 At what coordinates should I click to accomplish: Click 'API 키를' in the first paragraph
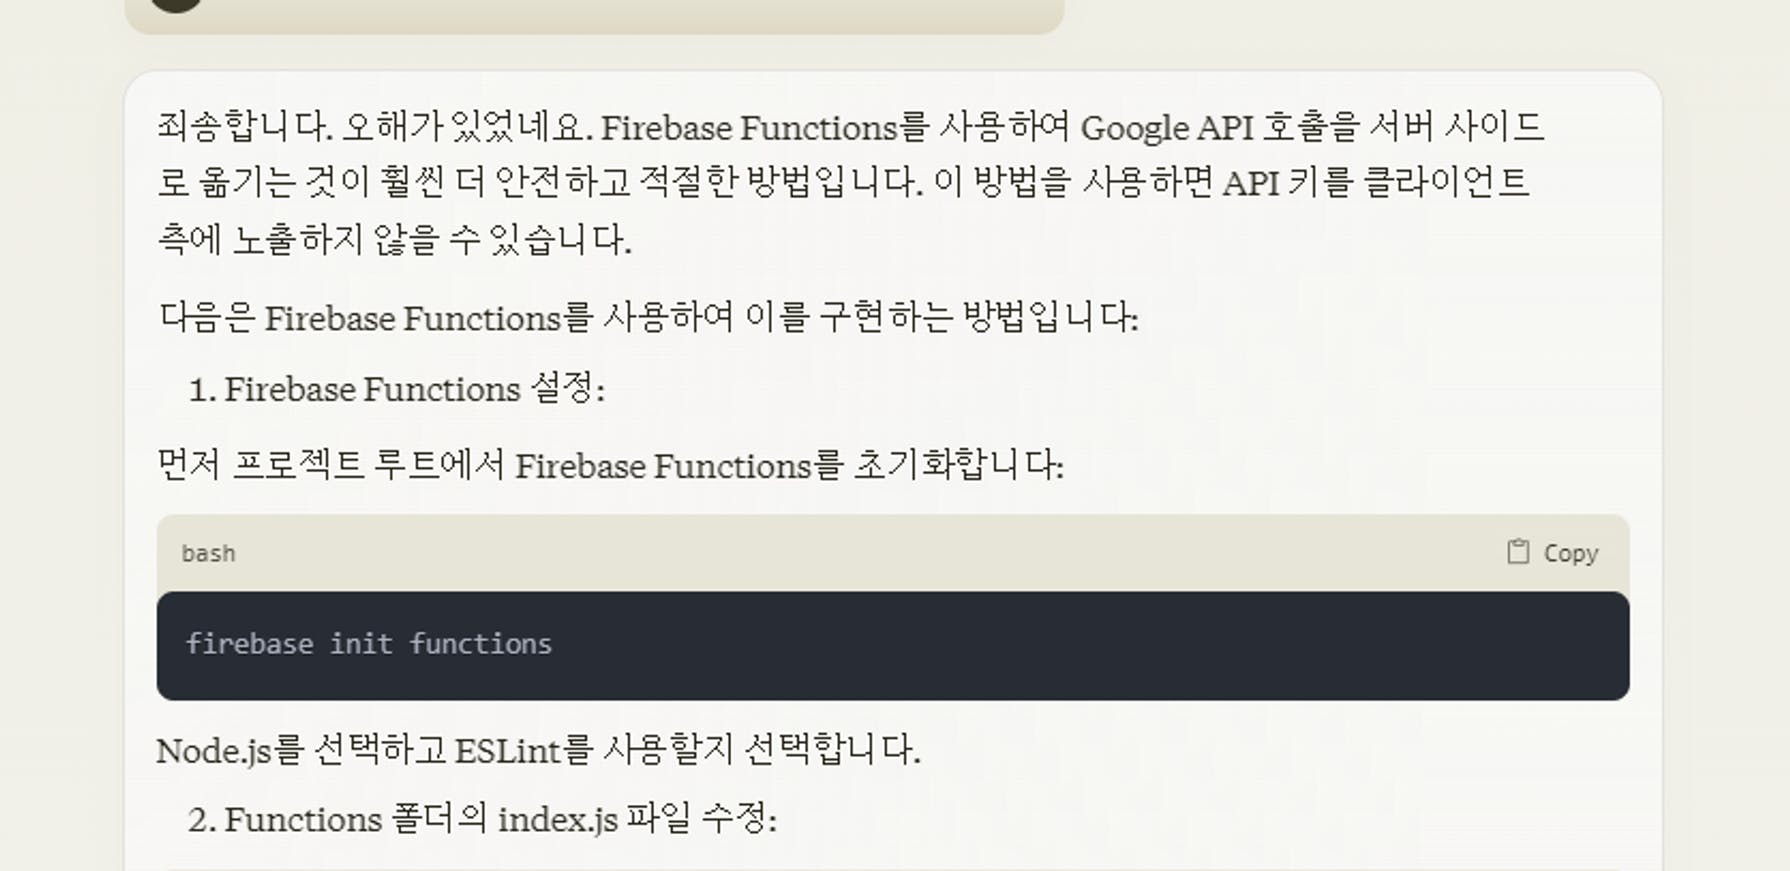1287,183
